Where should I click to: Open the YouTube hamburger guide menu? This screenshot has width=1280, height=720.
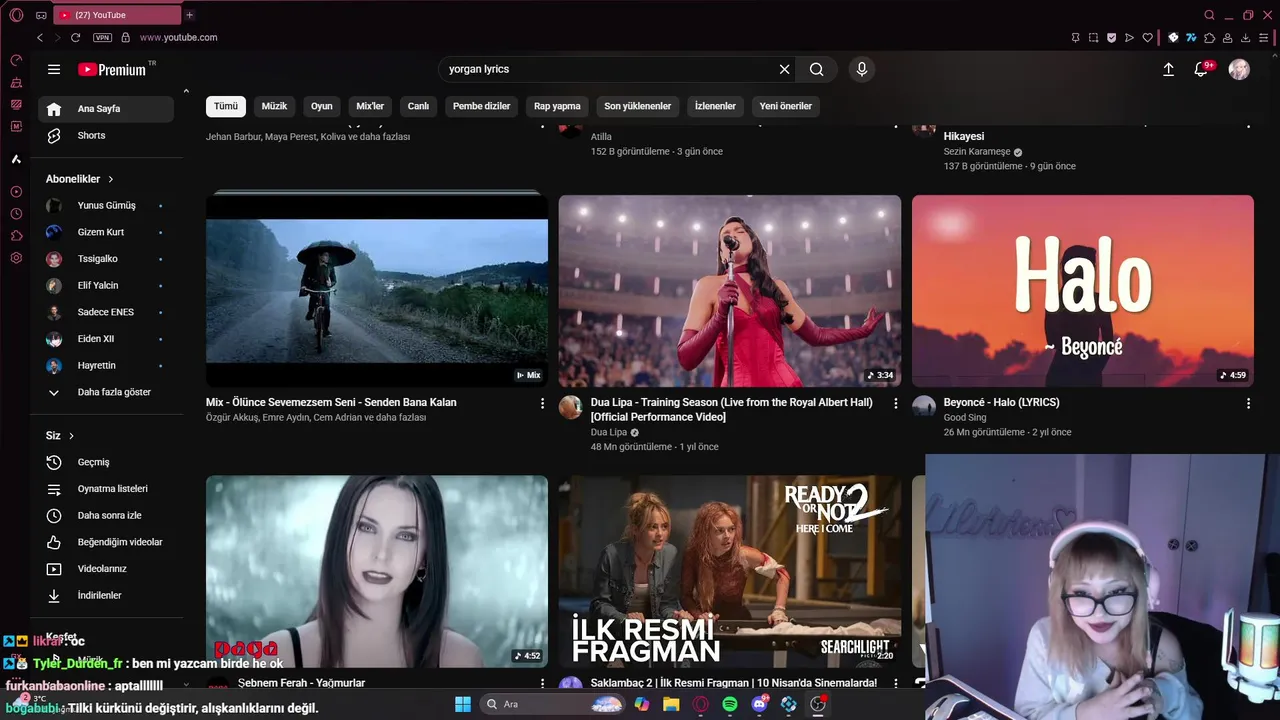coord(54,69)
